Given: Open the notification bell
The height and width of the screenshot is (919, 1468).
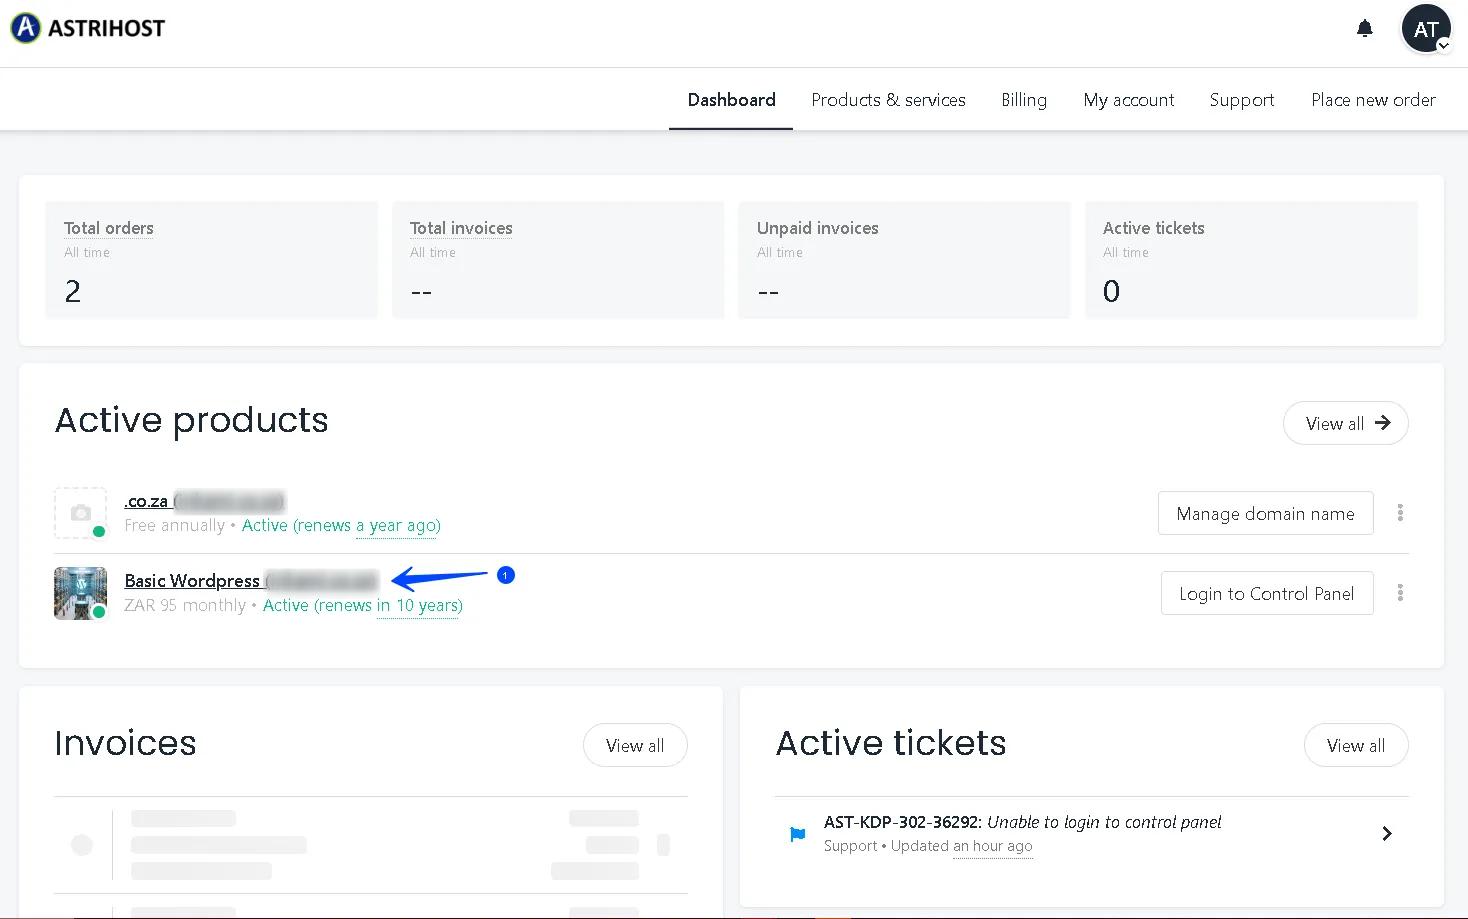Looking at the screenshot, I should point(1364,28).
